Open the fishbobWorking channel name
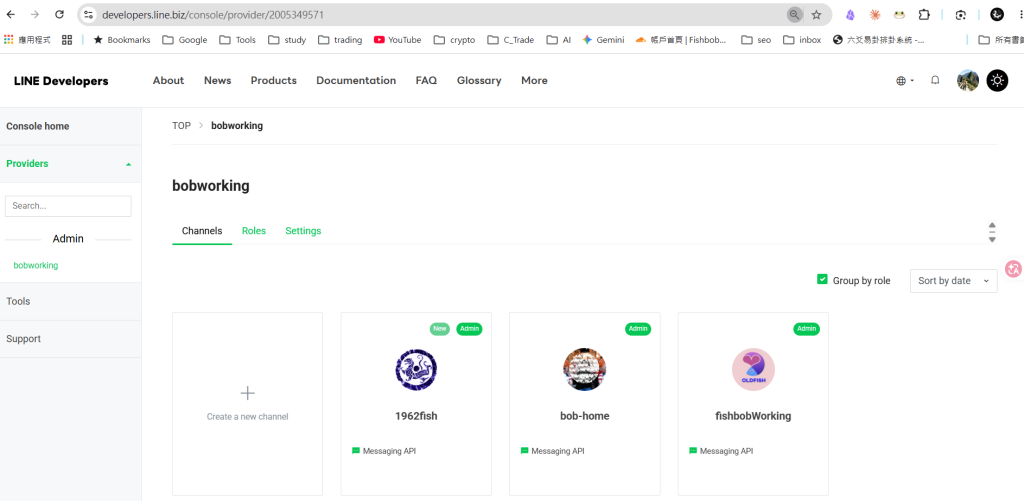The image size is (1024, 501). [x=753, y=415]
